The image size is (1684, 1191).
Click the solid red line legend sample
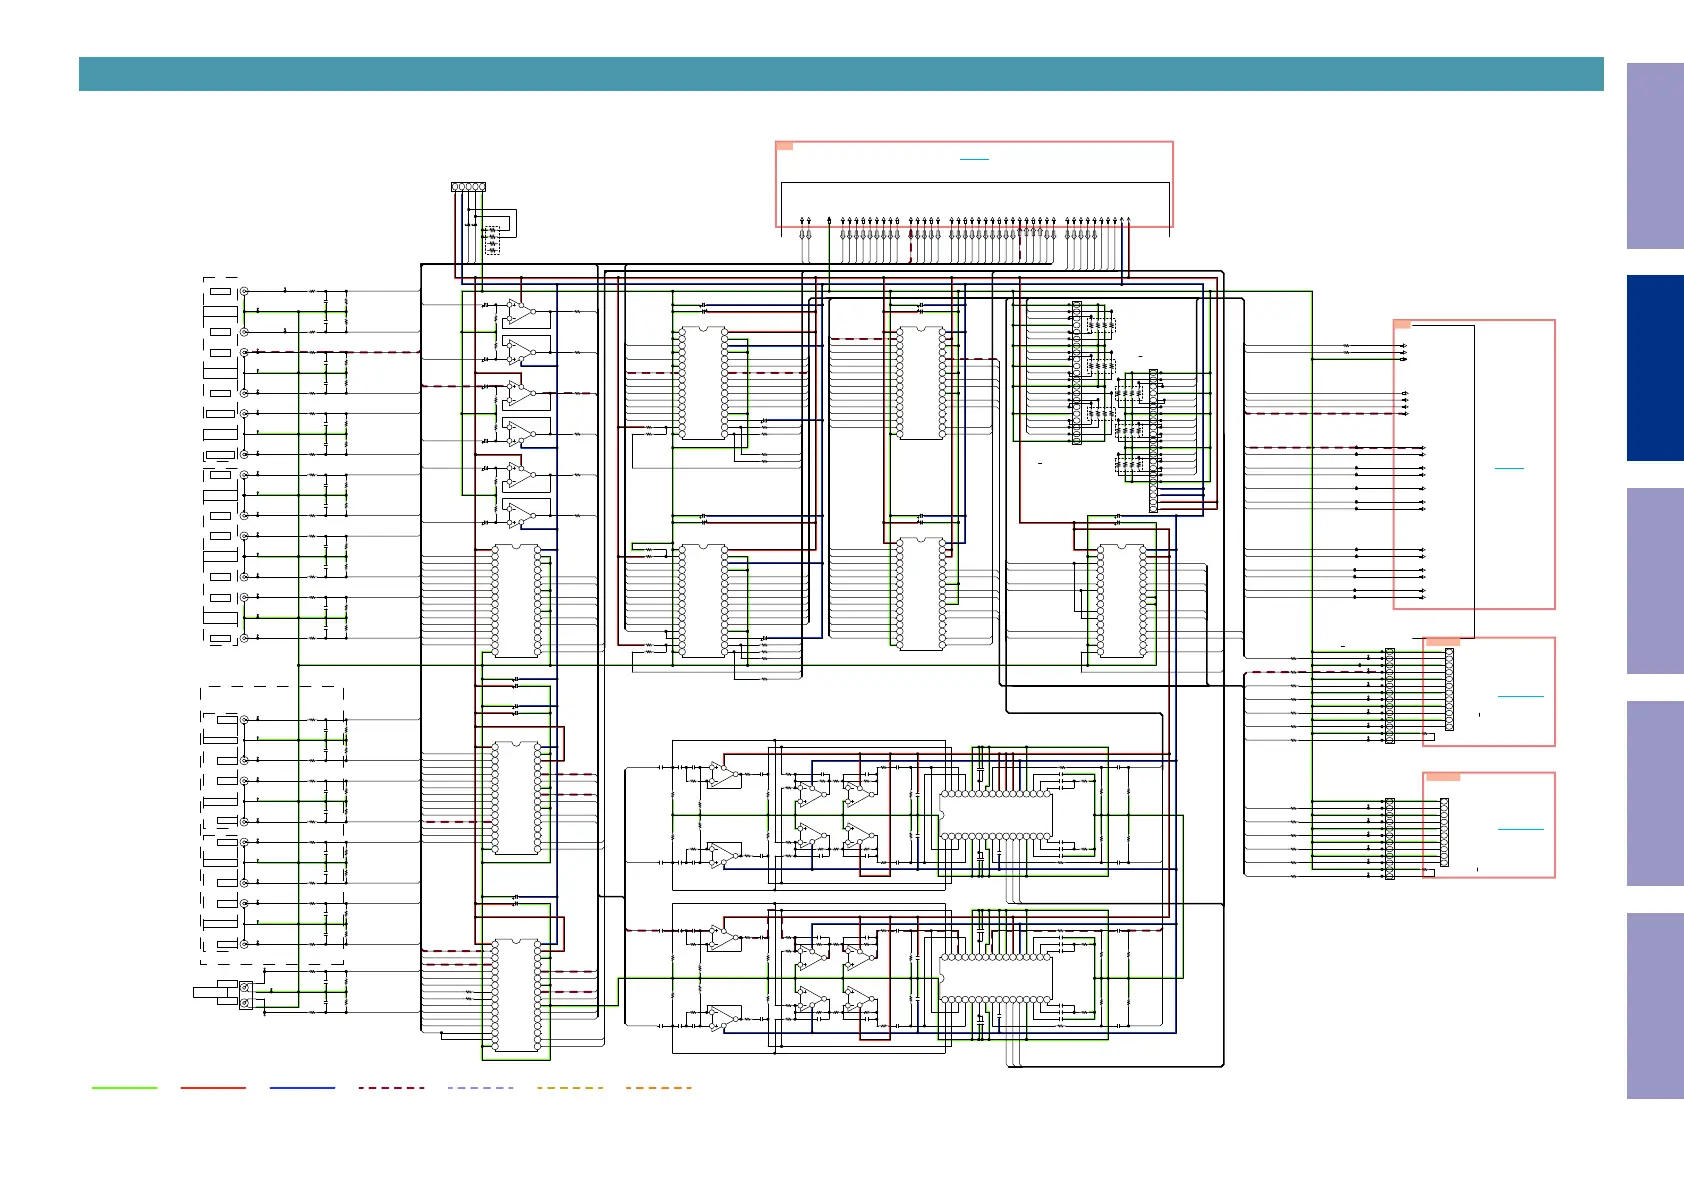click(213, 1088)
